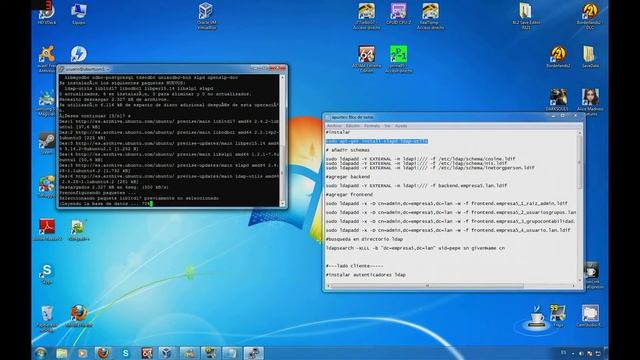The height and width of the screenshot is (360, 640).
Task: Open Skype from the taskbar
Action: pos(125,353)
